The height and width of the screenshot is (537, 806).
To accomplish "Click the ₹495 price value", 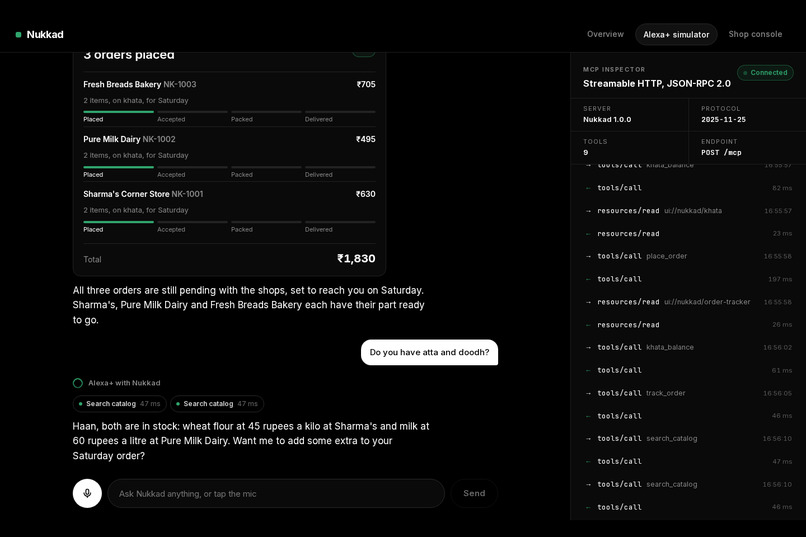I will pos(365,139).
